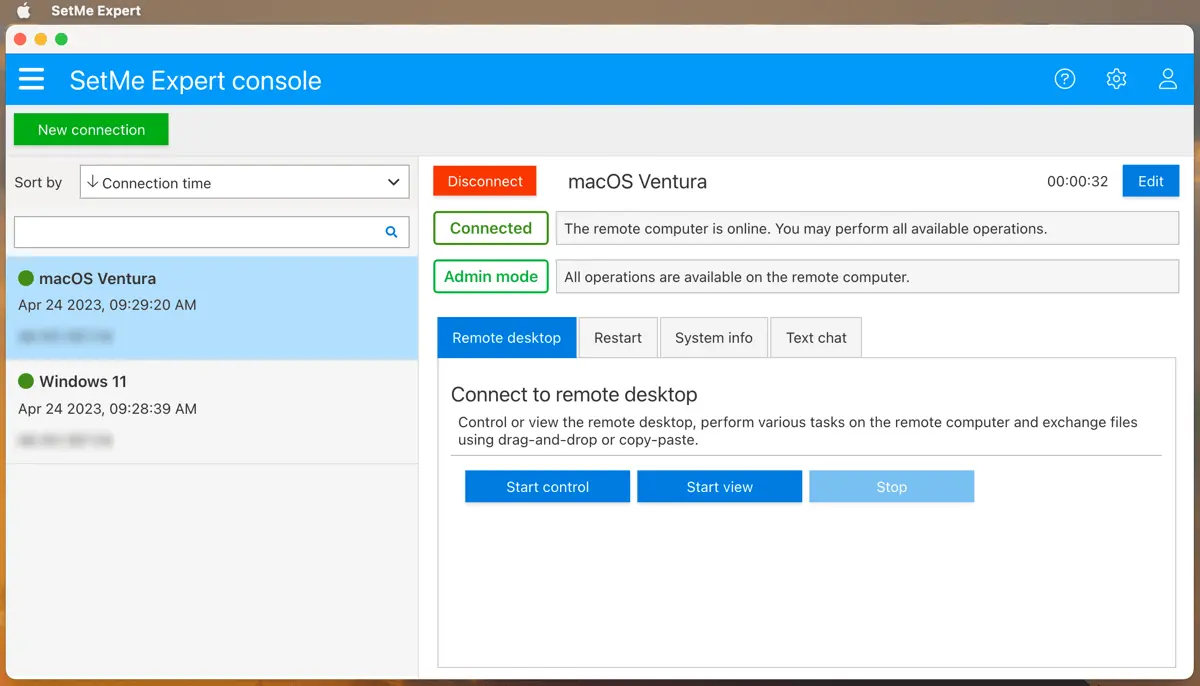Screen dimensions: 1200x686
Task: Click the Sort by label
Action: coord(38,183)
